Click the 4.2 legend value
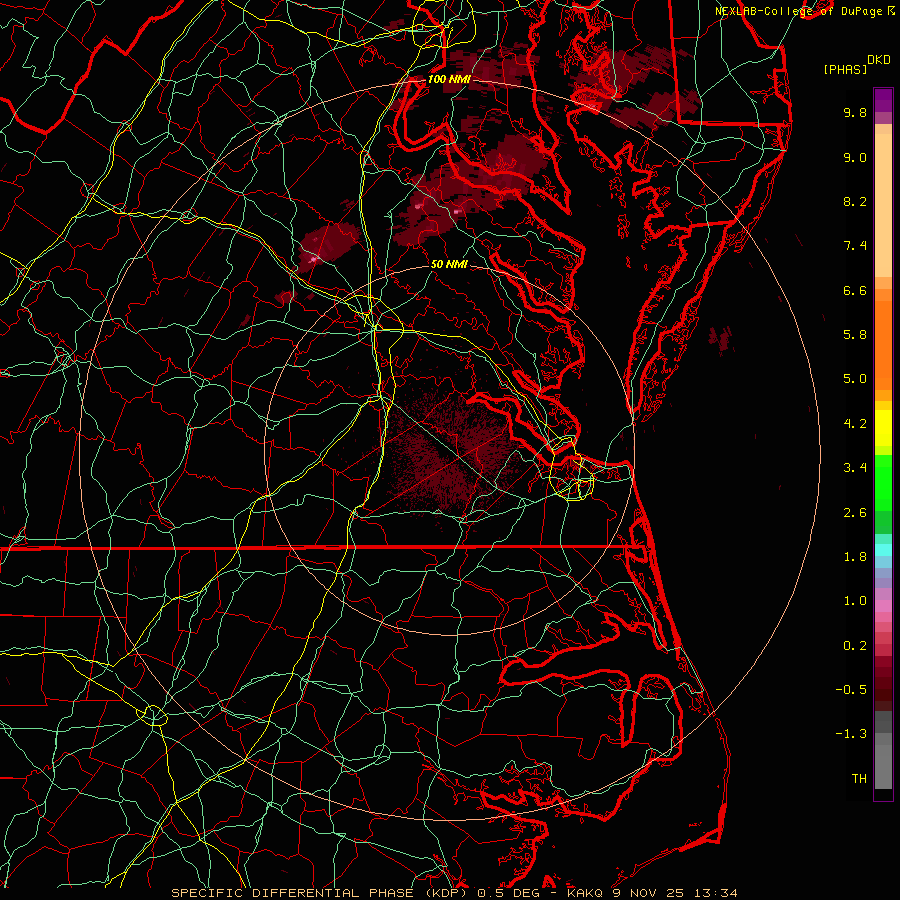 click(x=855, y=424)
